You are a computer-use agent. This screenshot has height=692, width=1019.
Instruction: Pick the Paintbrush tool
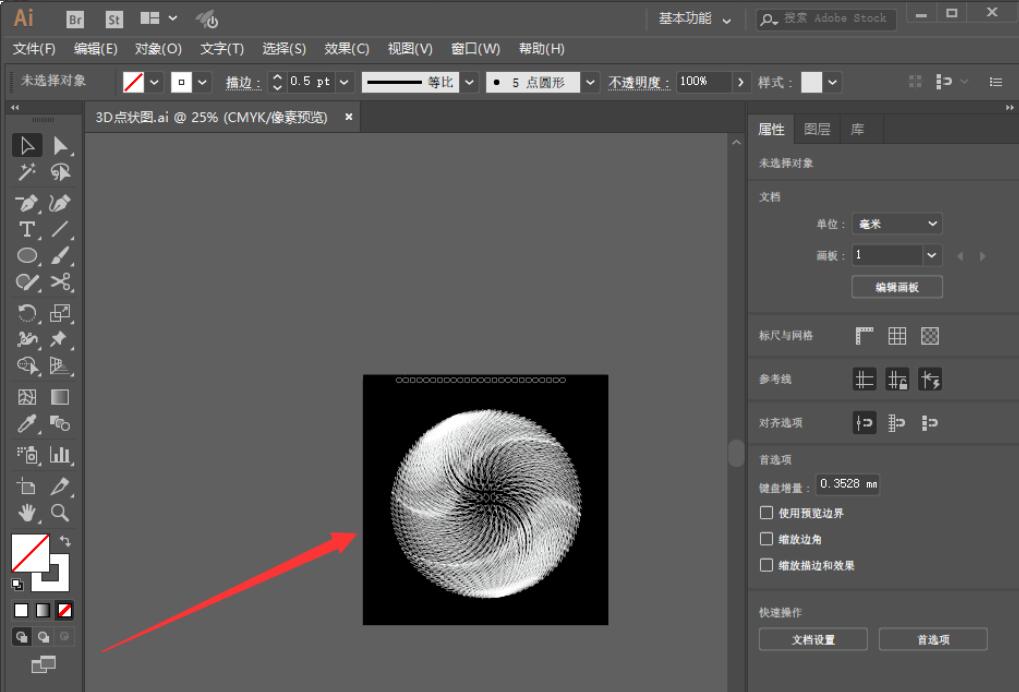pos(60,255)
